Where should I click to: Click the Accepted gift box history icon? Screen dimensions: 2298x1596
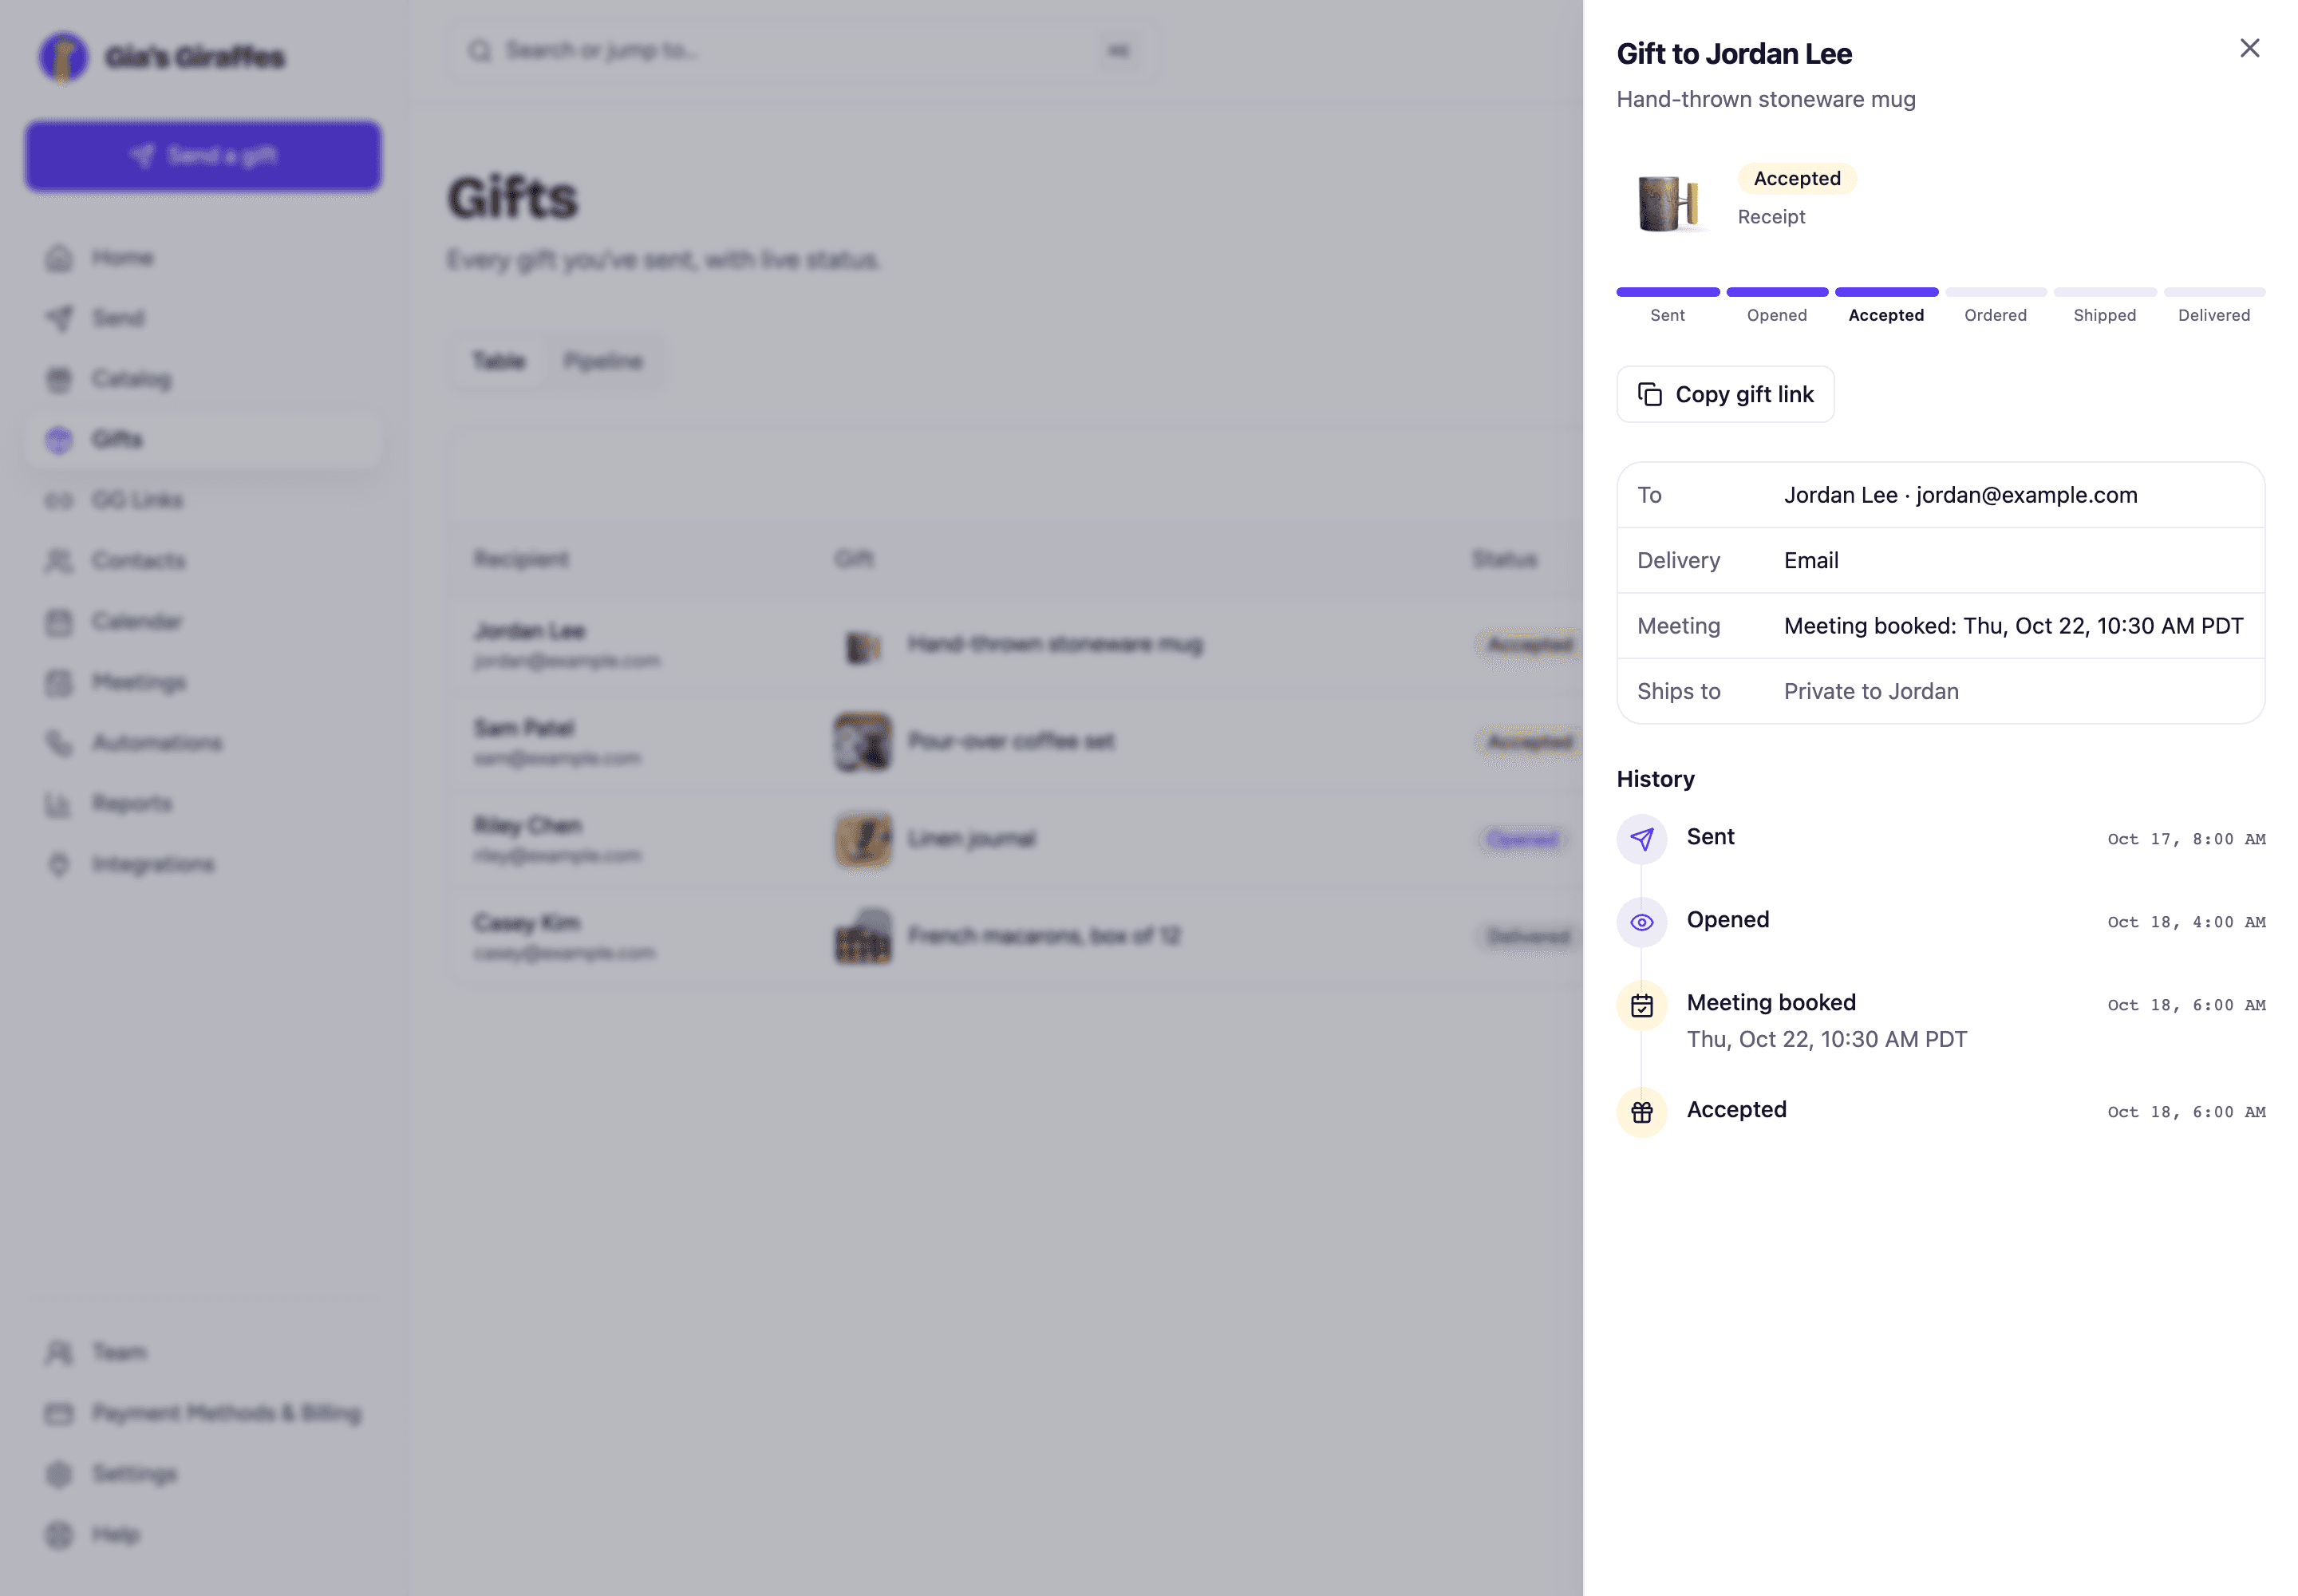(1641, 1112)
